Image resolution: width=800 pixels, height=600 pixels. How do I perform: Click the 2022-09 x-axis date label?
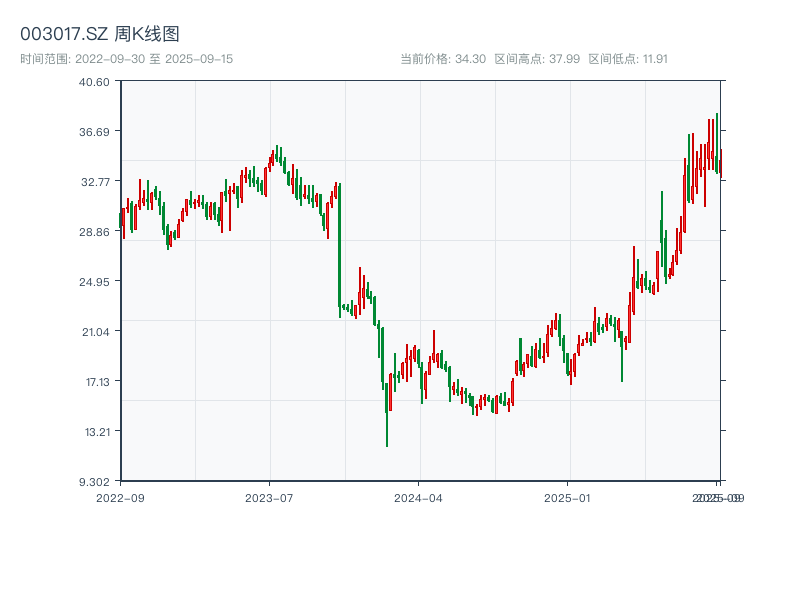coord(120,497)
